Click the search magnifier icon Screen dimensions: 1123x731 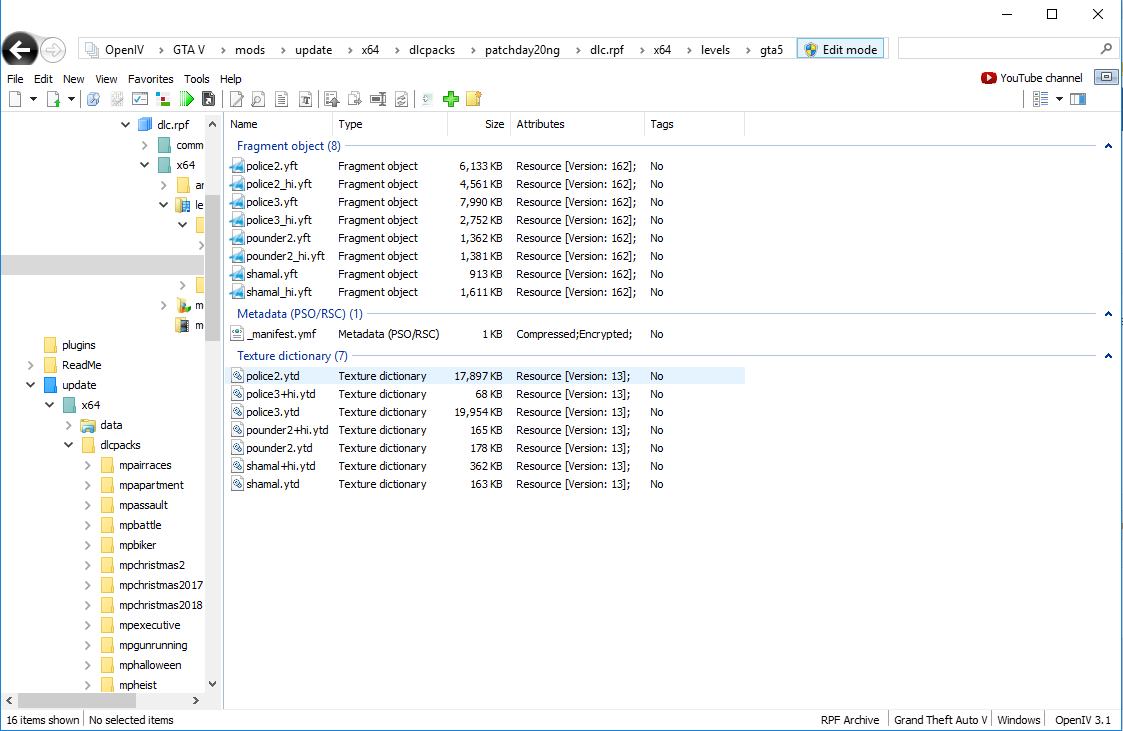click(1106, 49)
